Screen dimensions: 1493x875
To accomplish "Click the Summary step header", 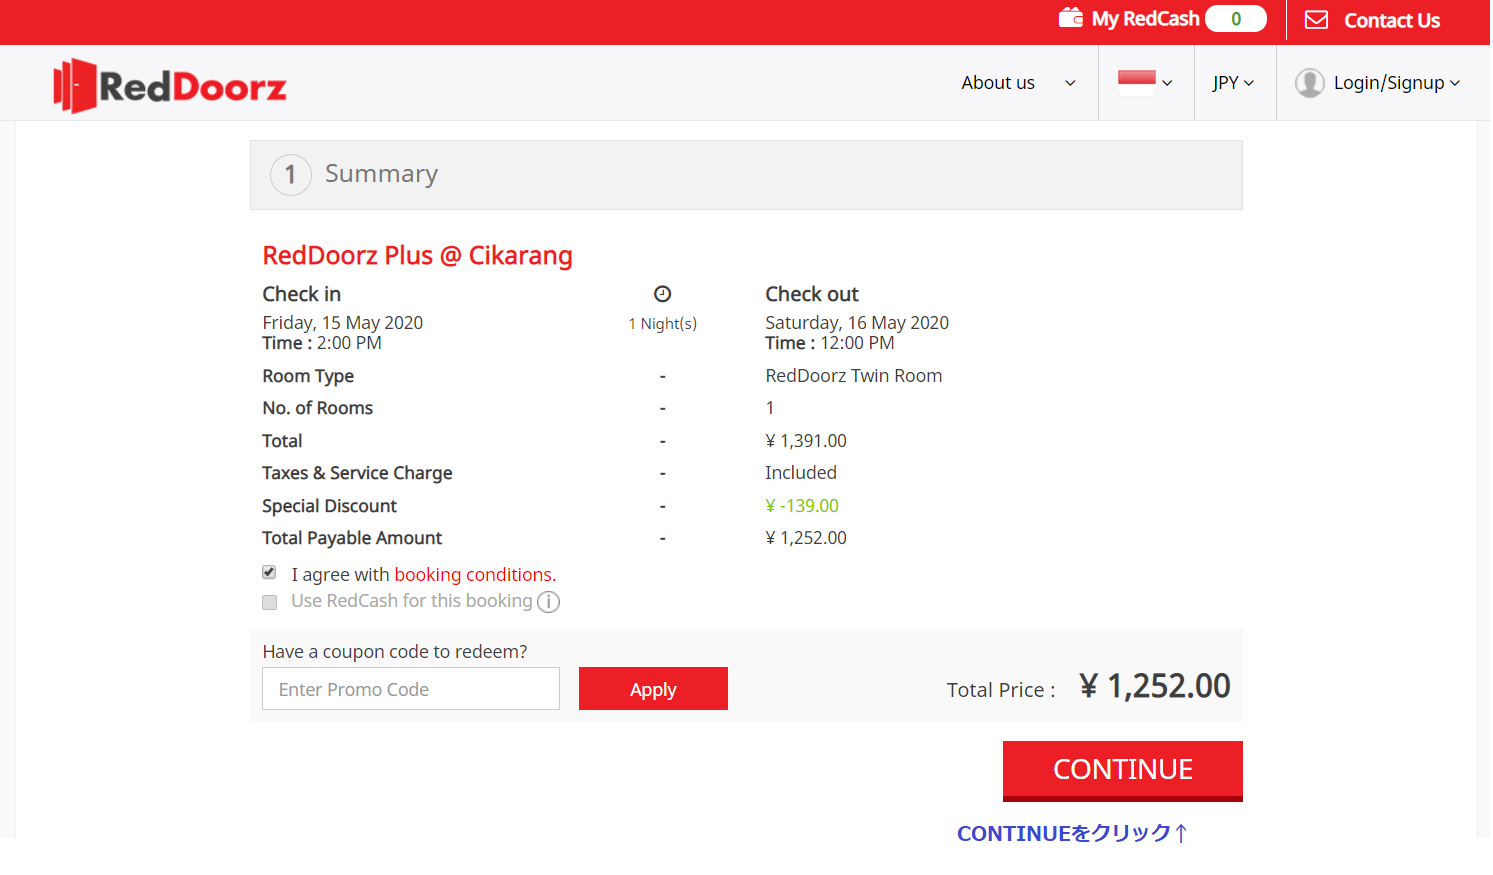I will (x=746, y=175).
